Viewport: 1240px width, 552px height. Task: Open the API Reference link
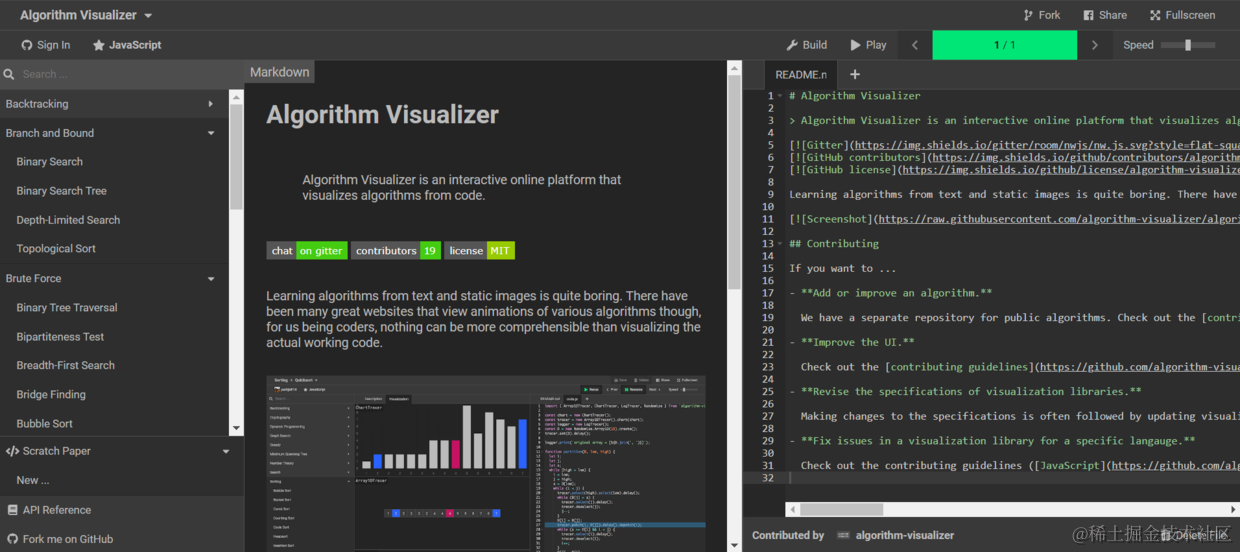[57, 510]
